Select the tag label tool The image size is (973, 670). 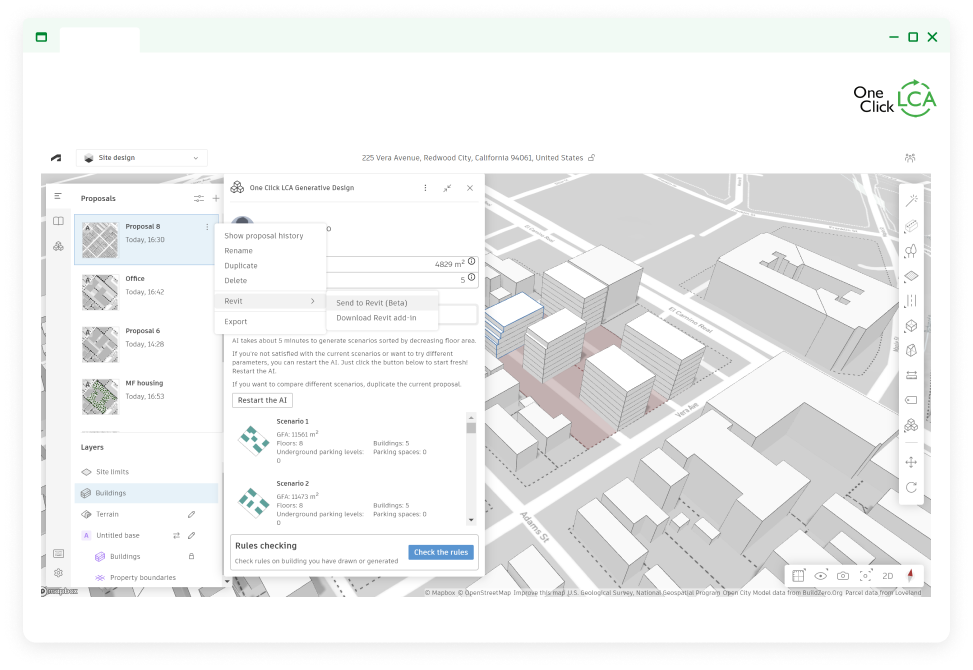911,400
